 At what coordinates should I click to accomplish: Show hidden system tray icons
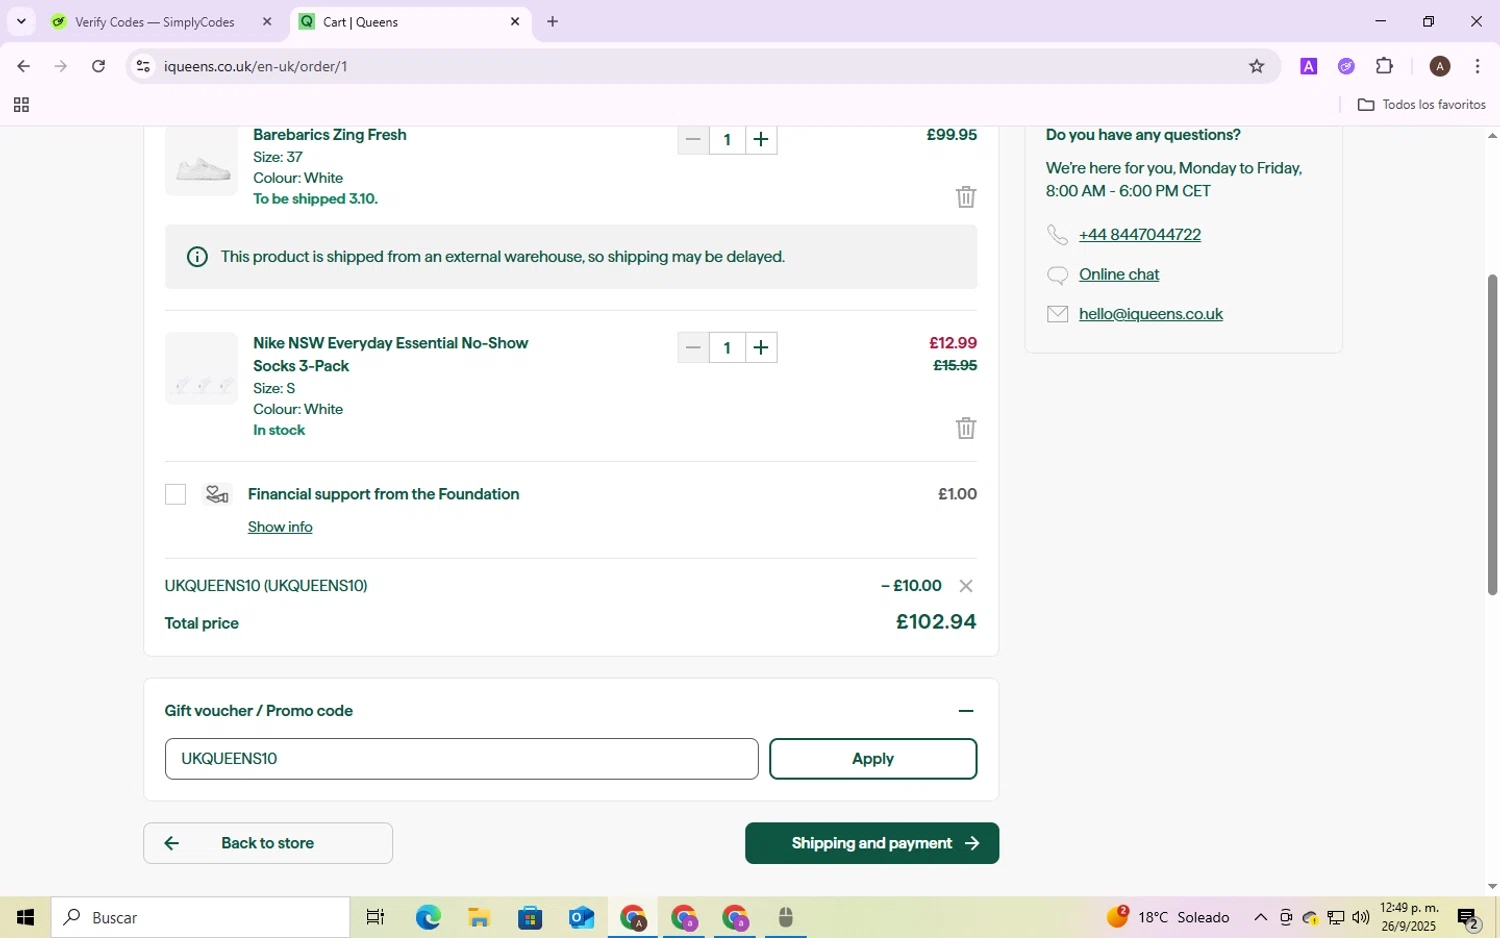point(1260,917)
